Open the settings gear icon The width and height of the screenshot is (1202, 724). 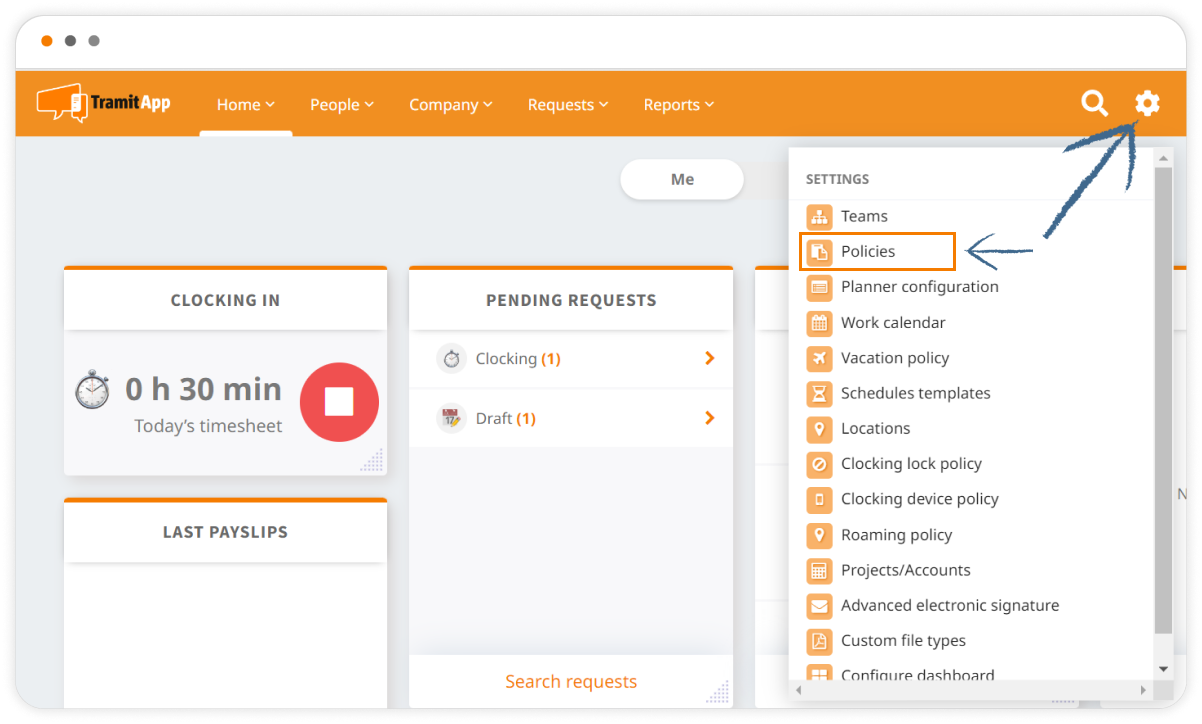pos(1147,103)
